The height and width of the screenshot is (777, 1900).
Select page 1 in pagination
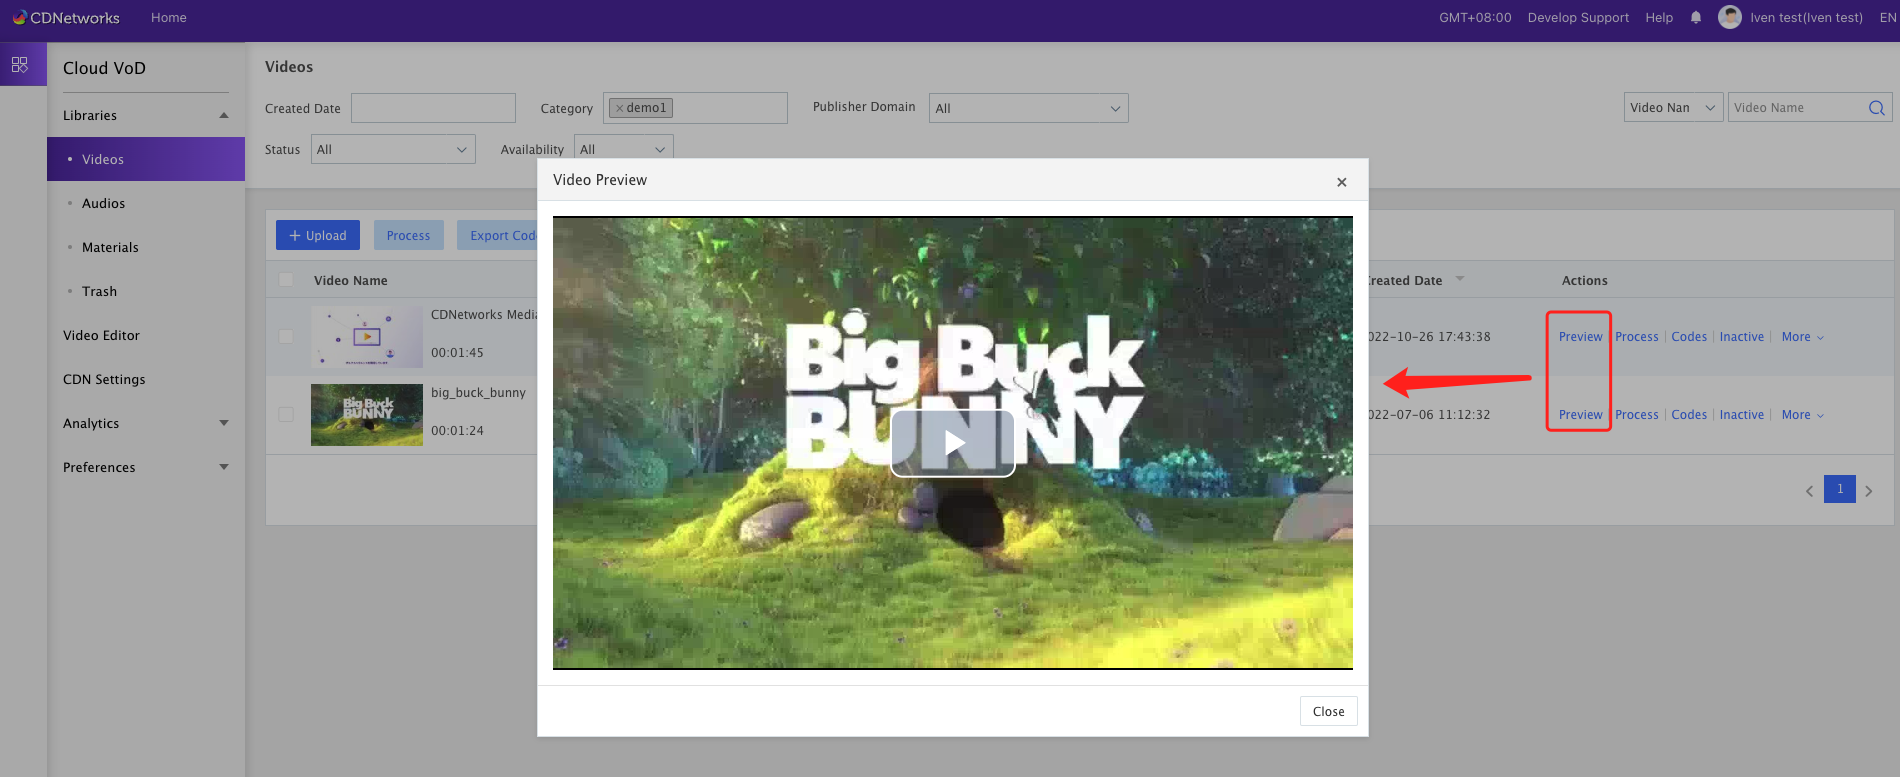[1839, 489]
